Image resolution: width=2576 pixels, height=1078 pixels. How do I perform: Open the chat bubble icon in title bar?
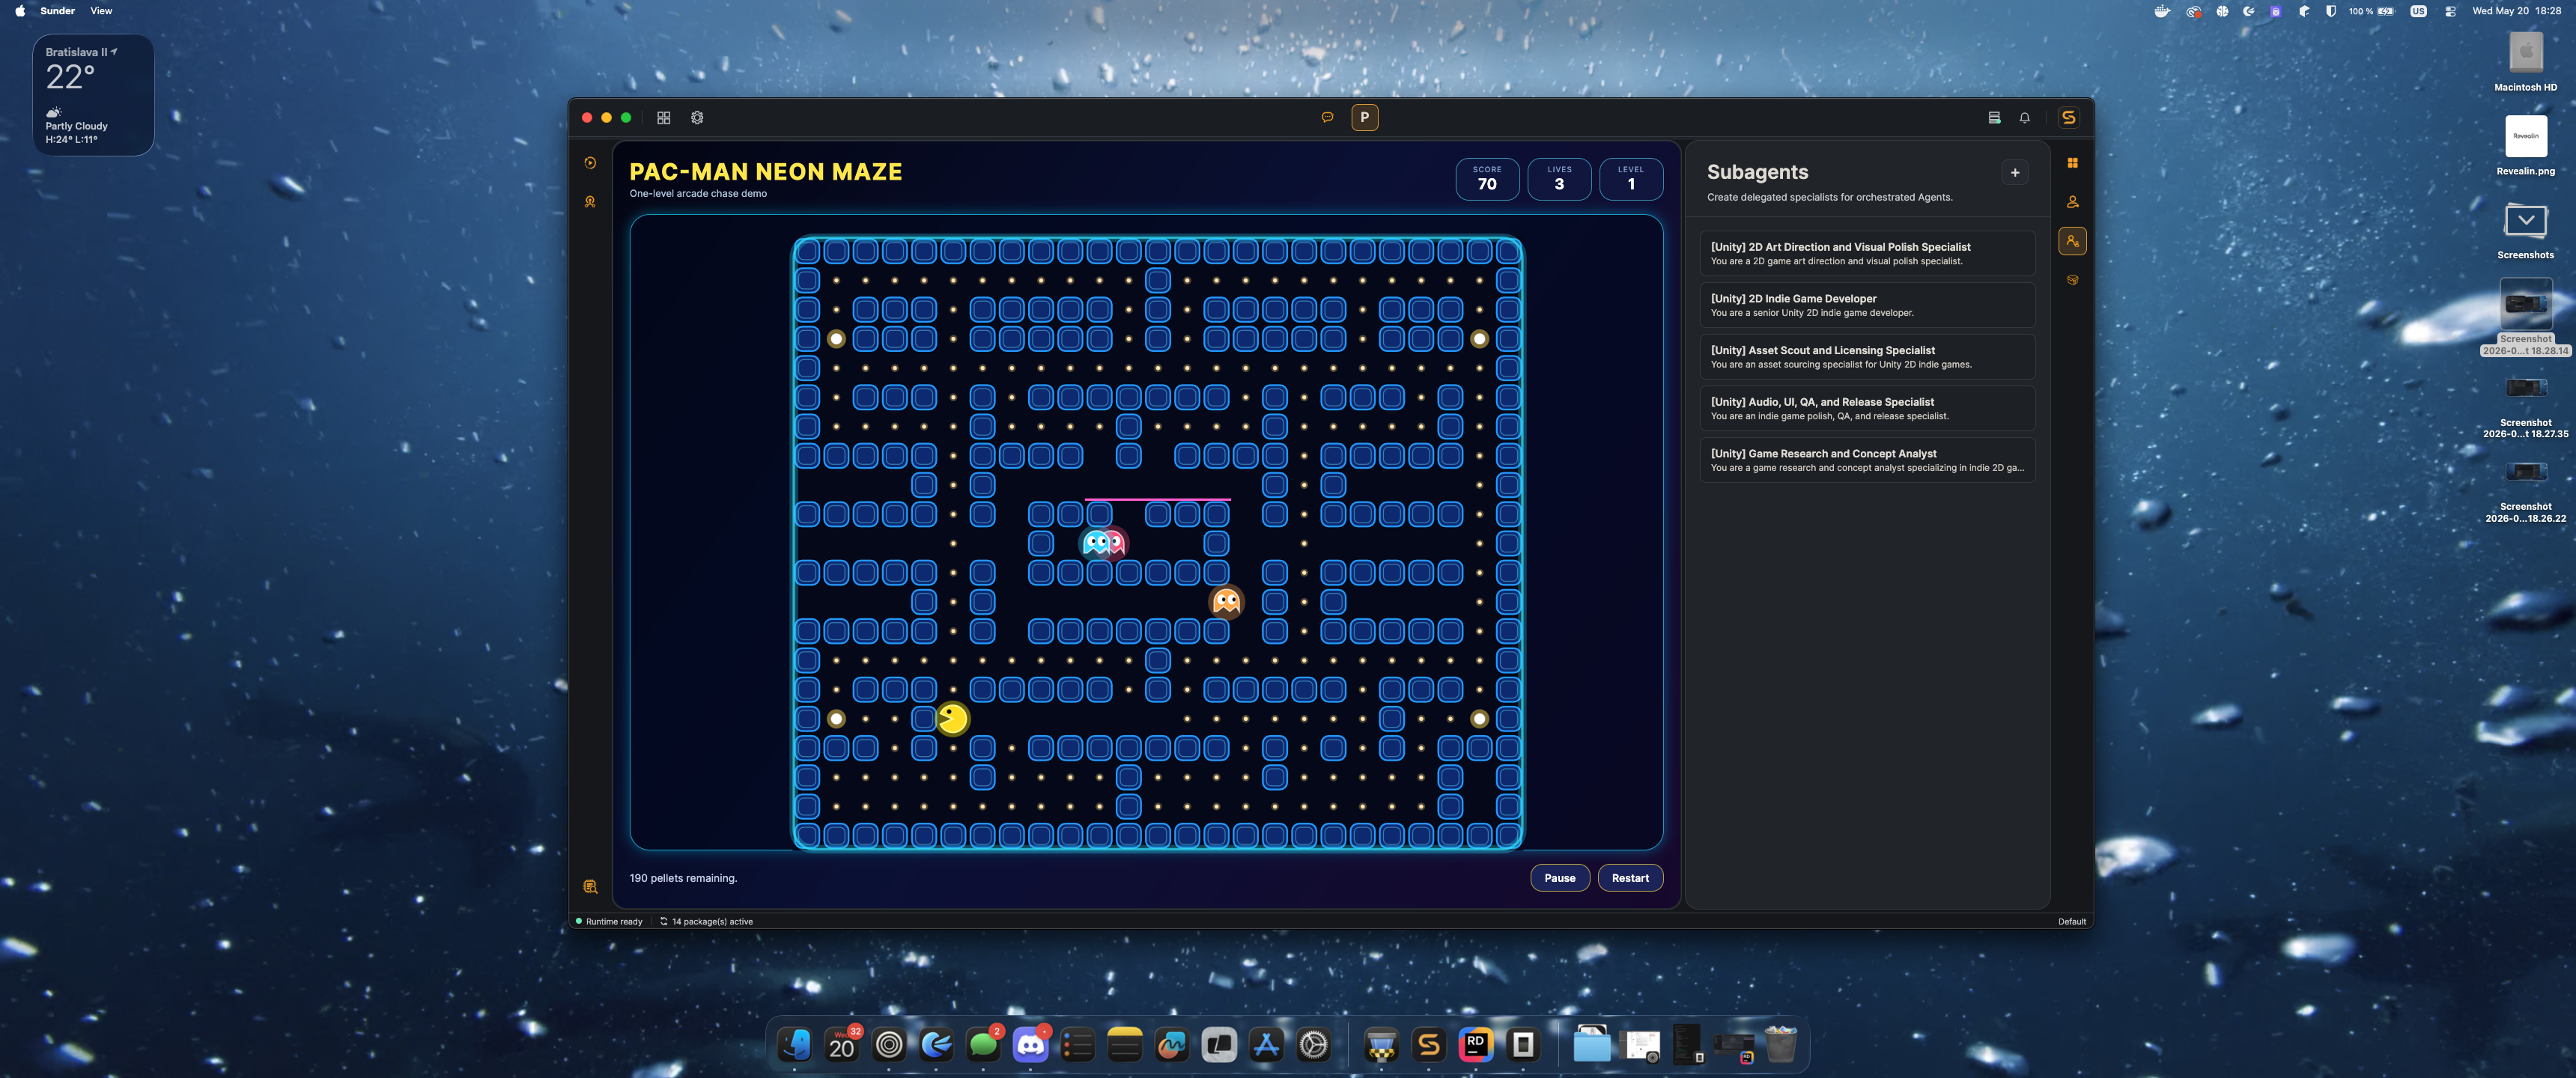1327,118
